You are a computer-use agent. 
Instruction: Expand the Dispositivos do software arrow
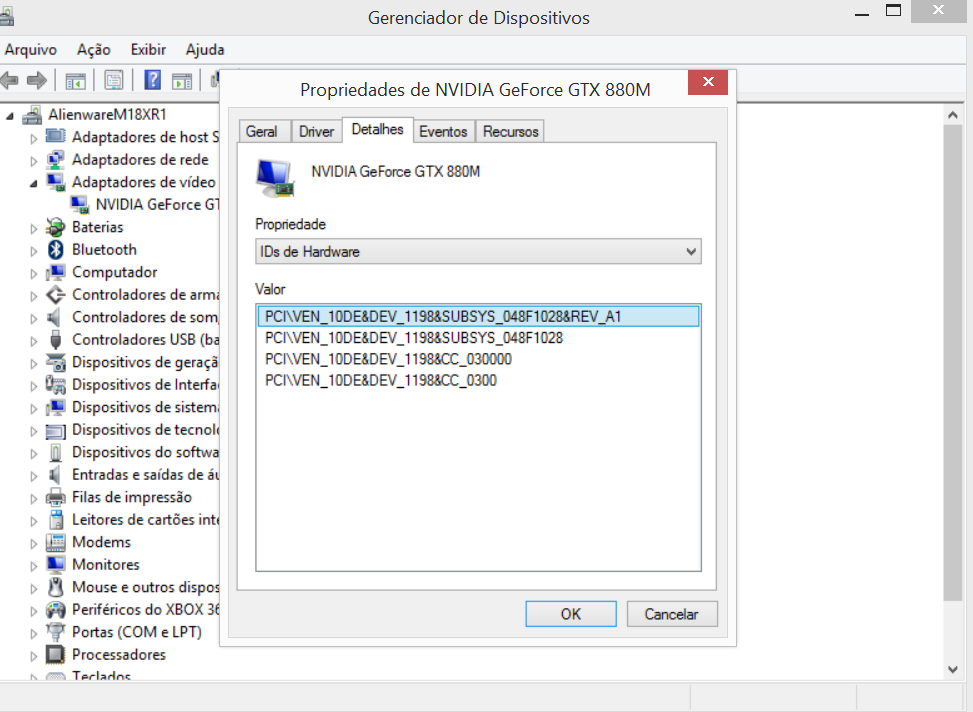point(34,453)
